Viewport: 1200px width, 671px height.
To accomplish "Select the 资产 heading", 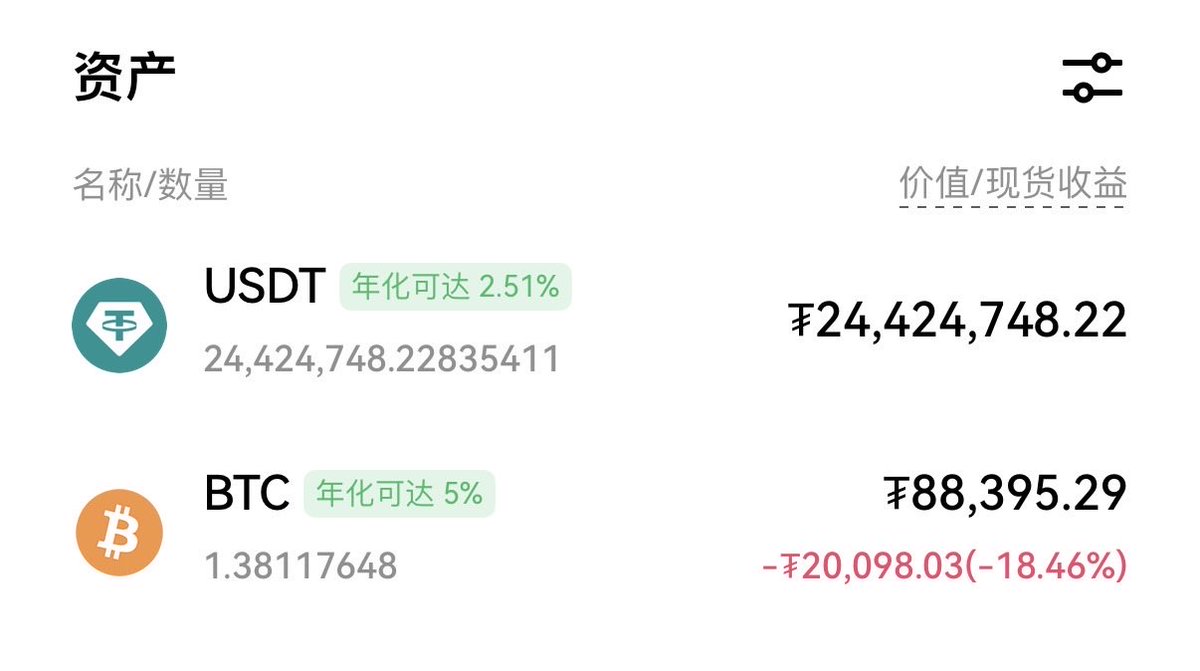I will point(125,77).
